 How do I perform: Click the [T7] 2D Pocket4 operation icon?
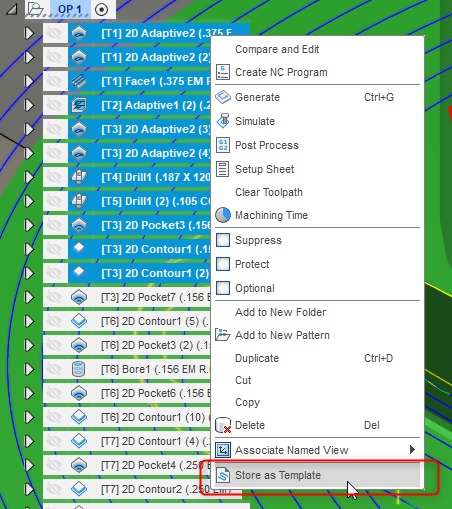(79, 465)
